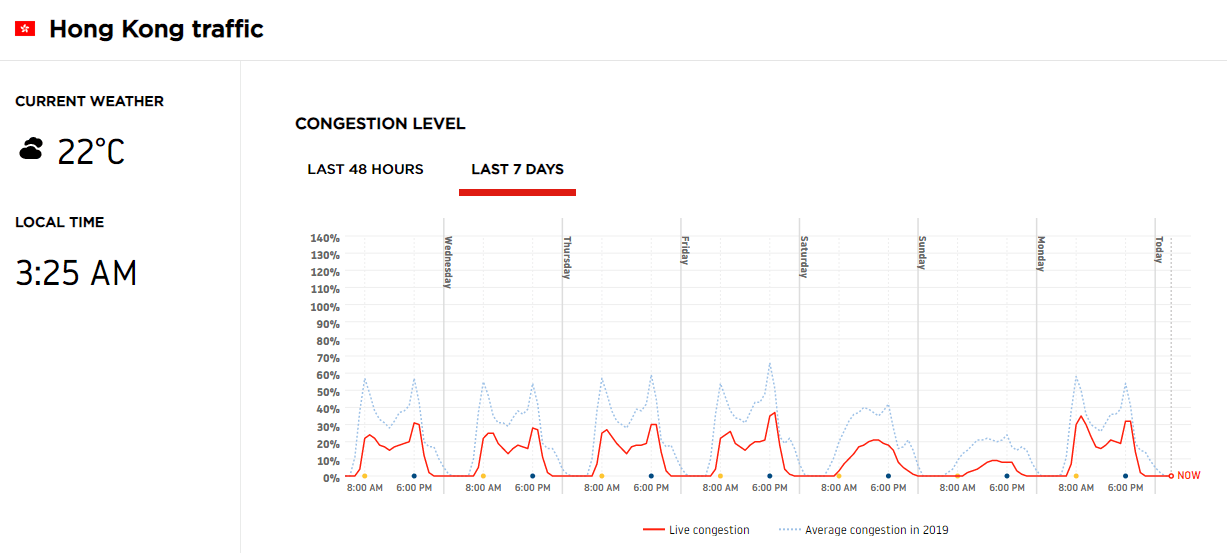Click the Sunday day label
Viewport: 1227px width, 553px height.
coord(922,253)
